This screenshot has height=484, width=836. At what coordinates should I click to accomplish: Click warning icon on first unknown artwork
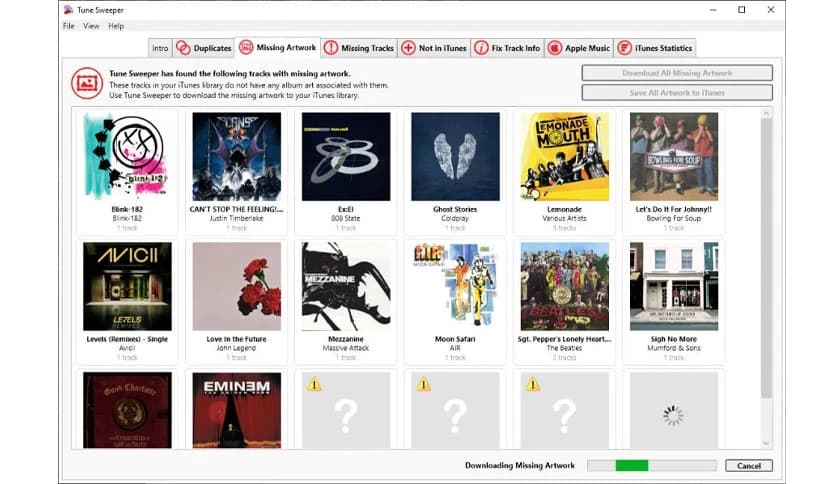314,384
